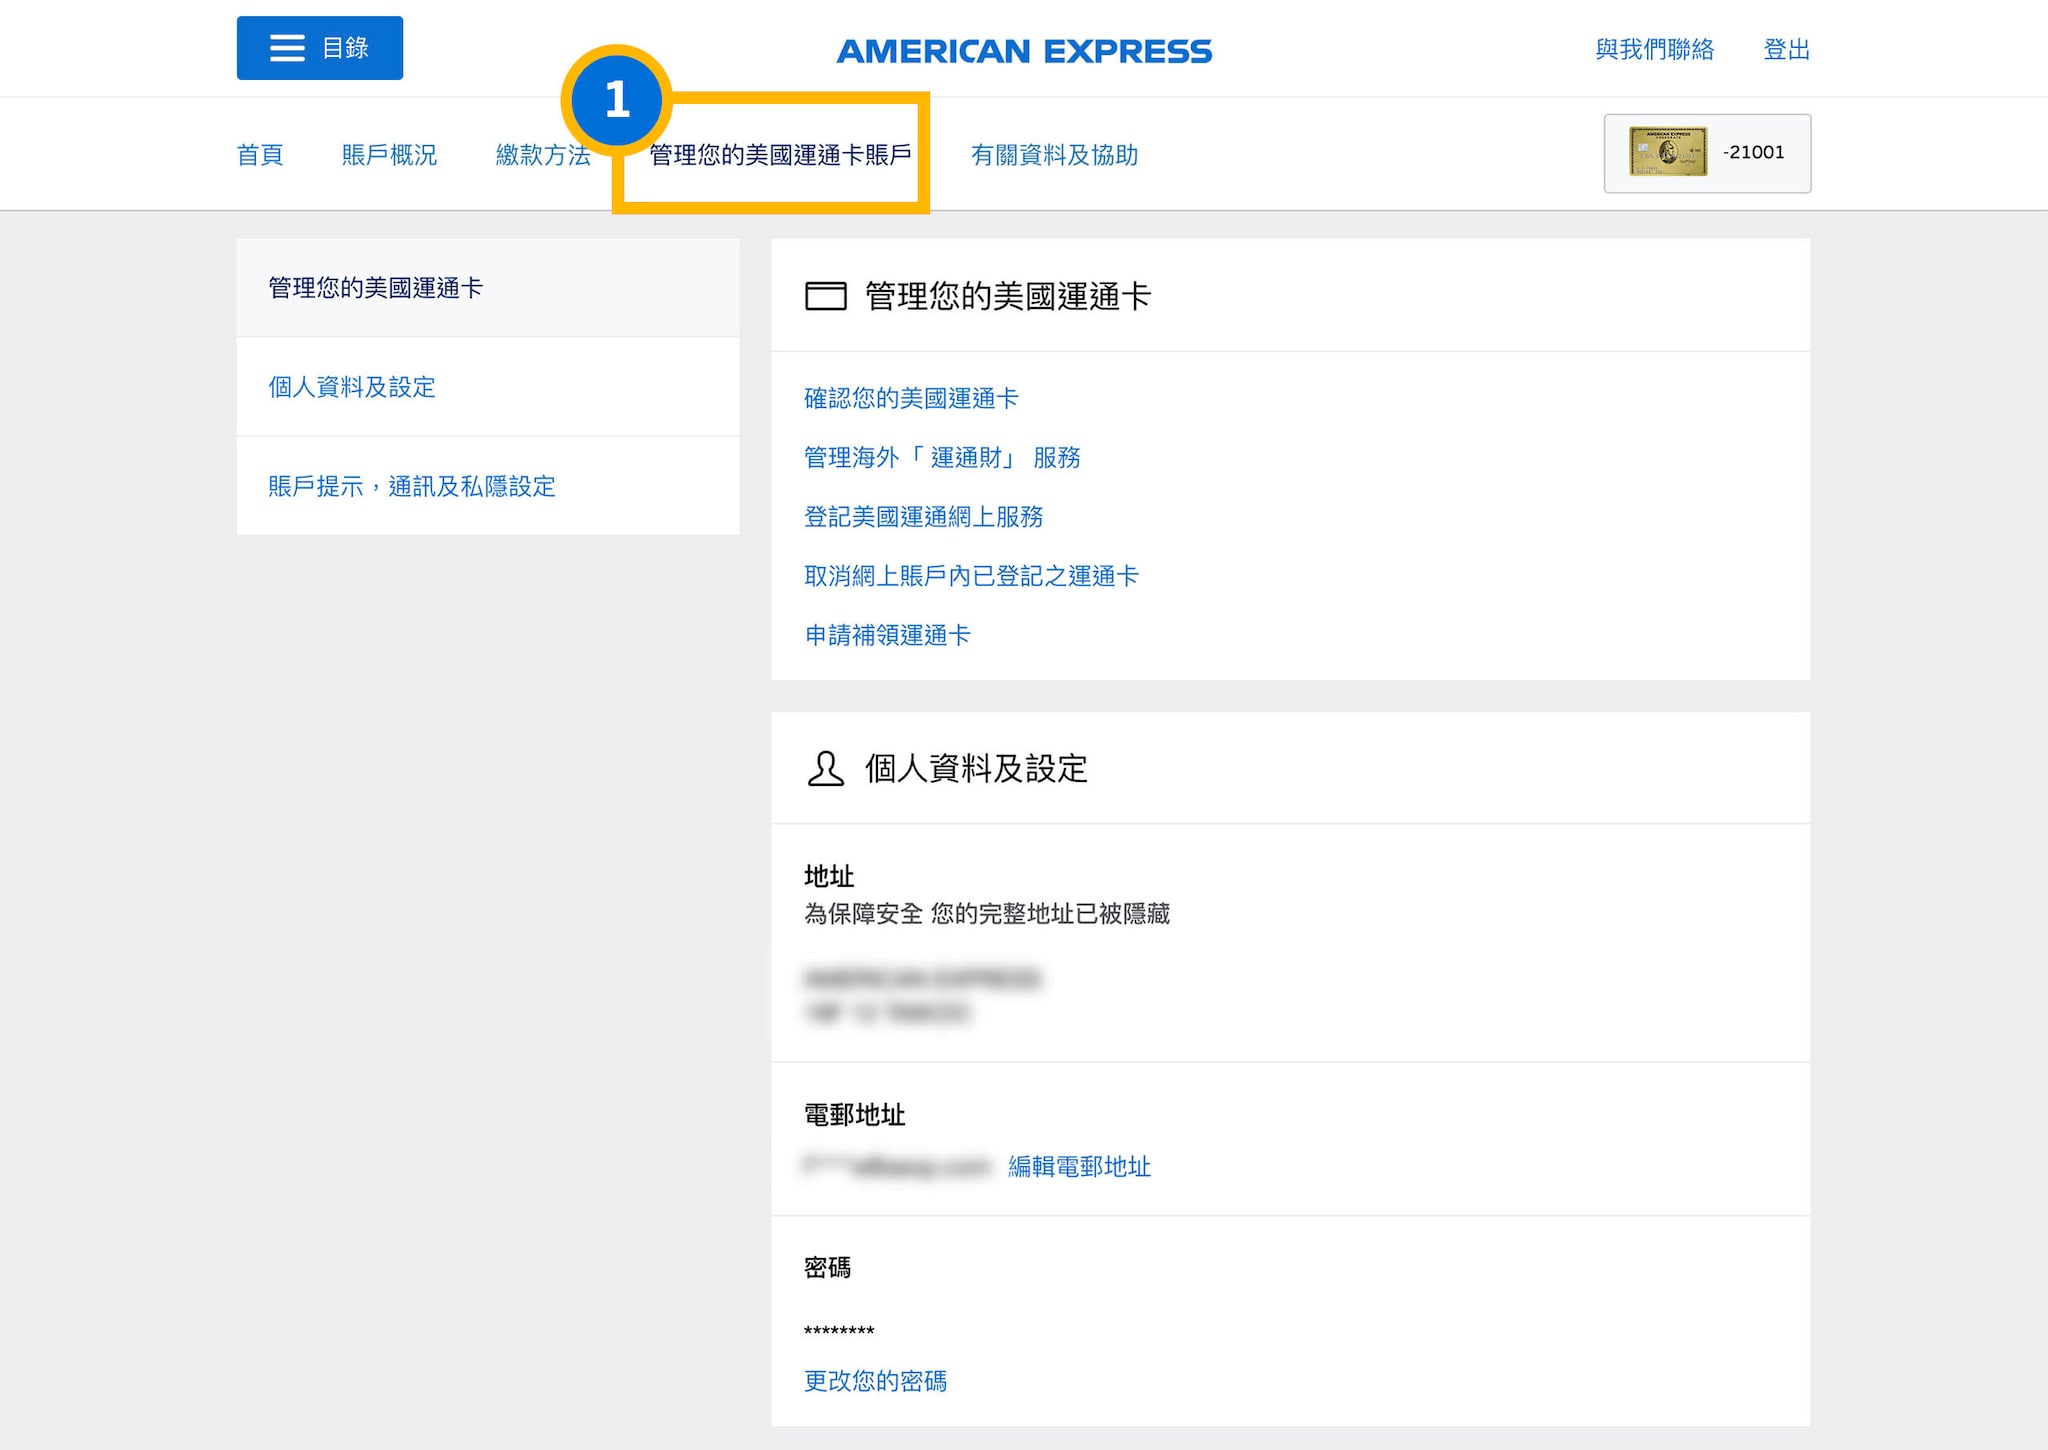The image size is (2048, 1450).
Task: Switch to 有關資料及協助 tab
Action: point(1055,155)
